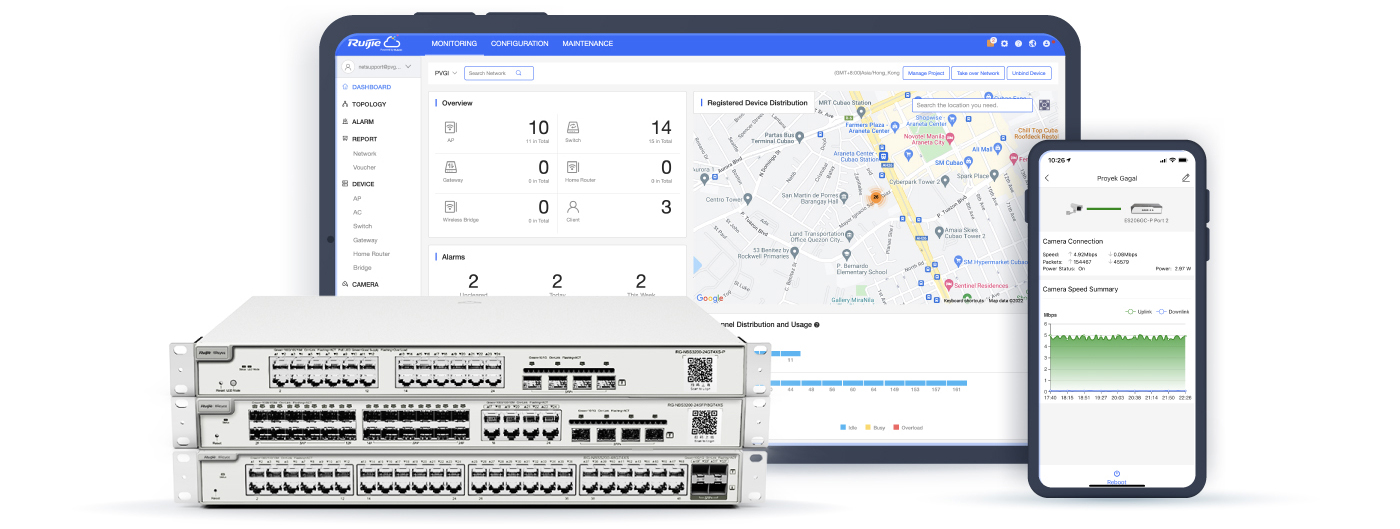The width and height of the screenshot is (1400, 529).
Task: Click the help question mark icon
Action: pos(1018,44)
